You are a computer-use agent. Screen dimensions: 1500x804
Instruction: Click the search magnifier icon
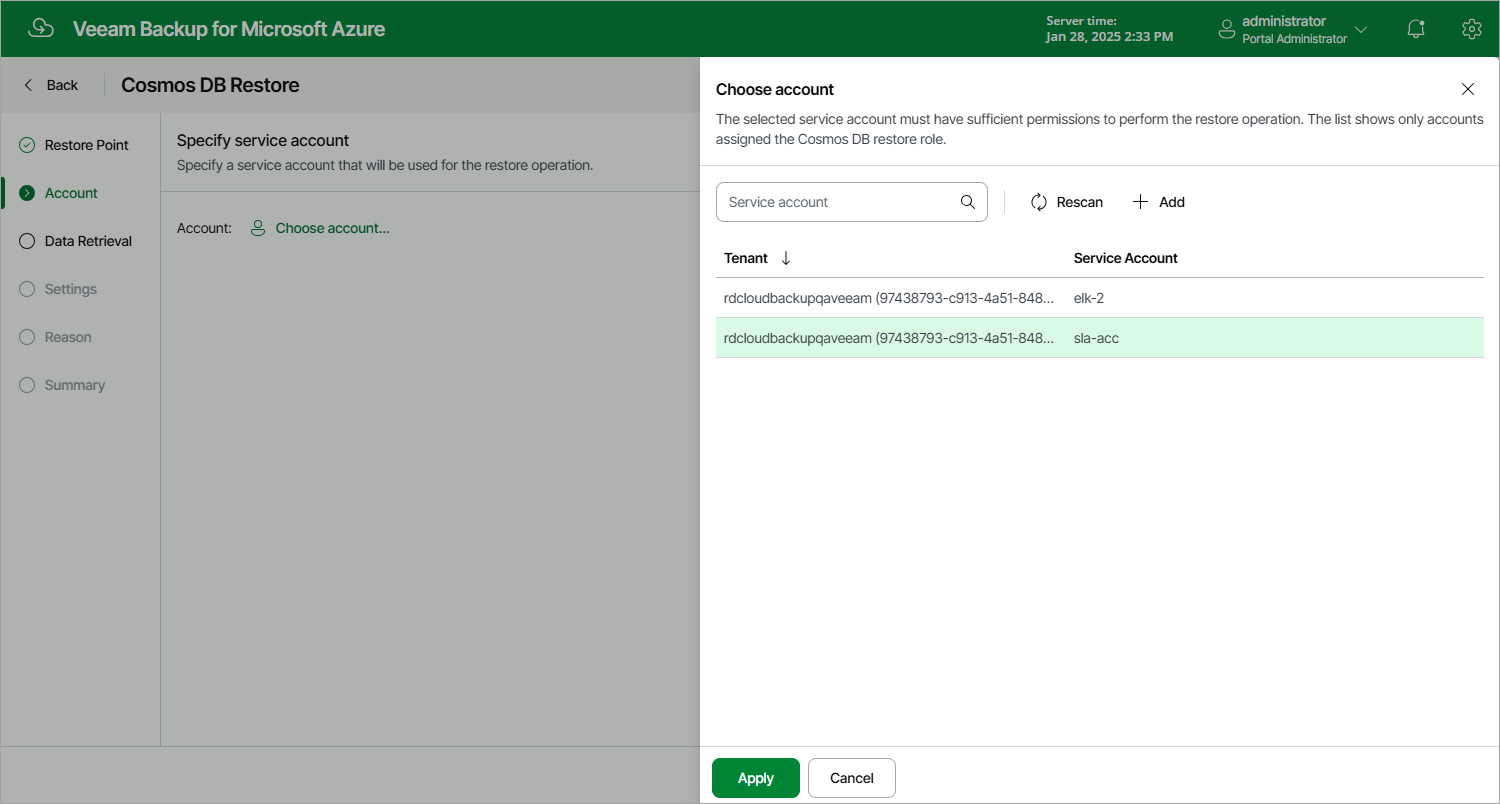tap(967, 202)
